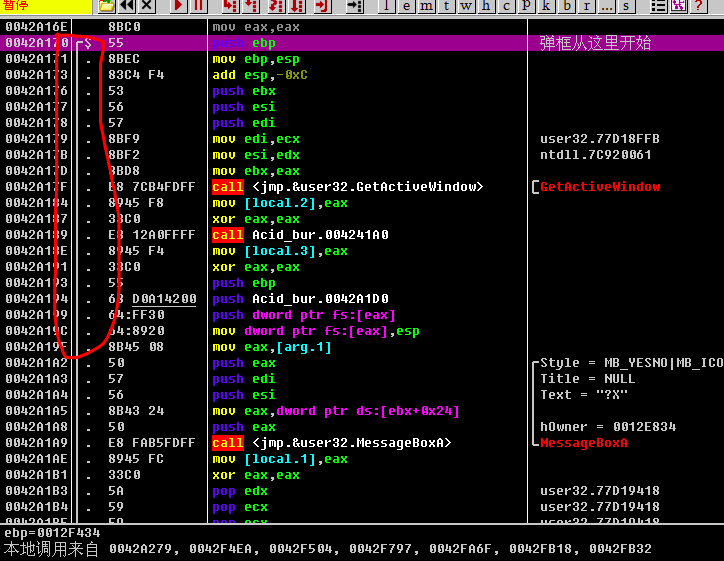Click the red MessageBoxA comment
Screen dimensions: 724x561
pyautogui.click(x=584, y=443)
